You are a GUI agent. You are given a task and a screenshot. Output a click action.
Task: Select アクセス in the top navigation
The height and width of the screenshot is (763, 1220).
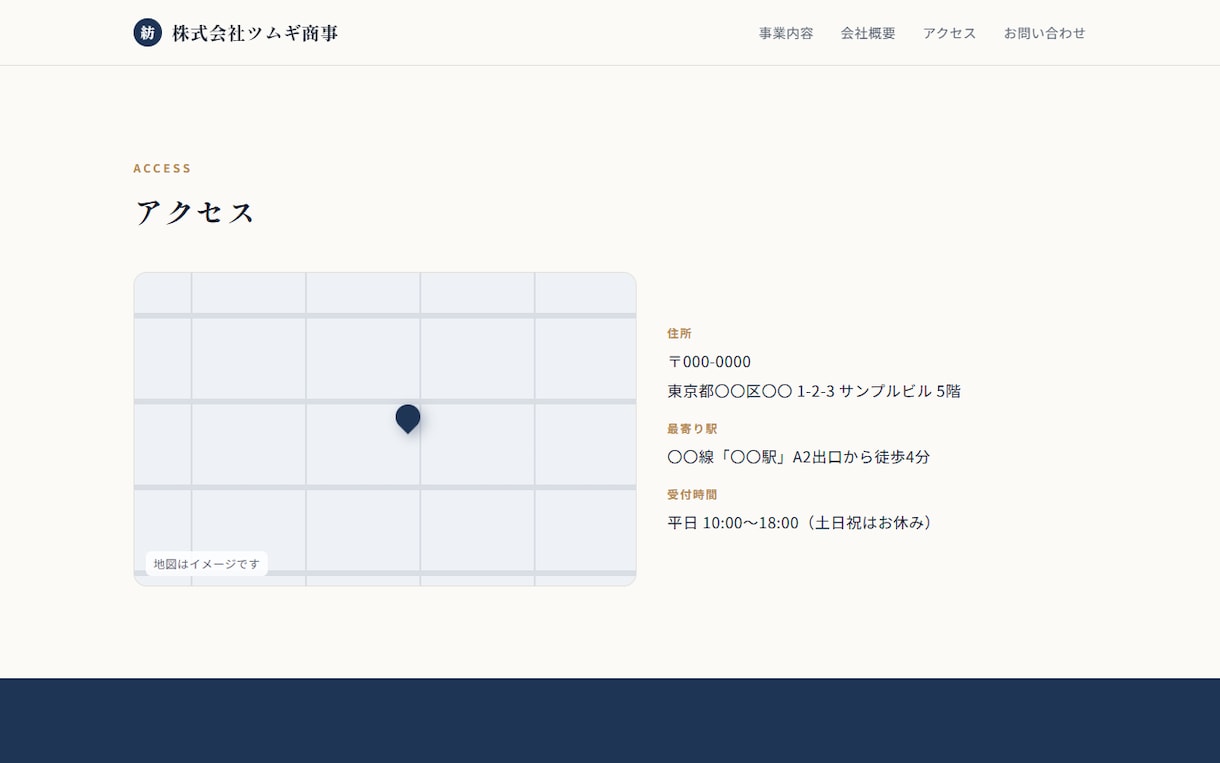(x=950, y=33)
